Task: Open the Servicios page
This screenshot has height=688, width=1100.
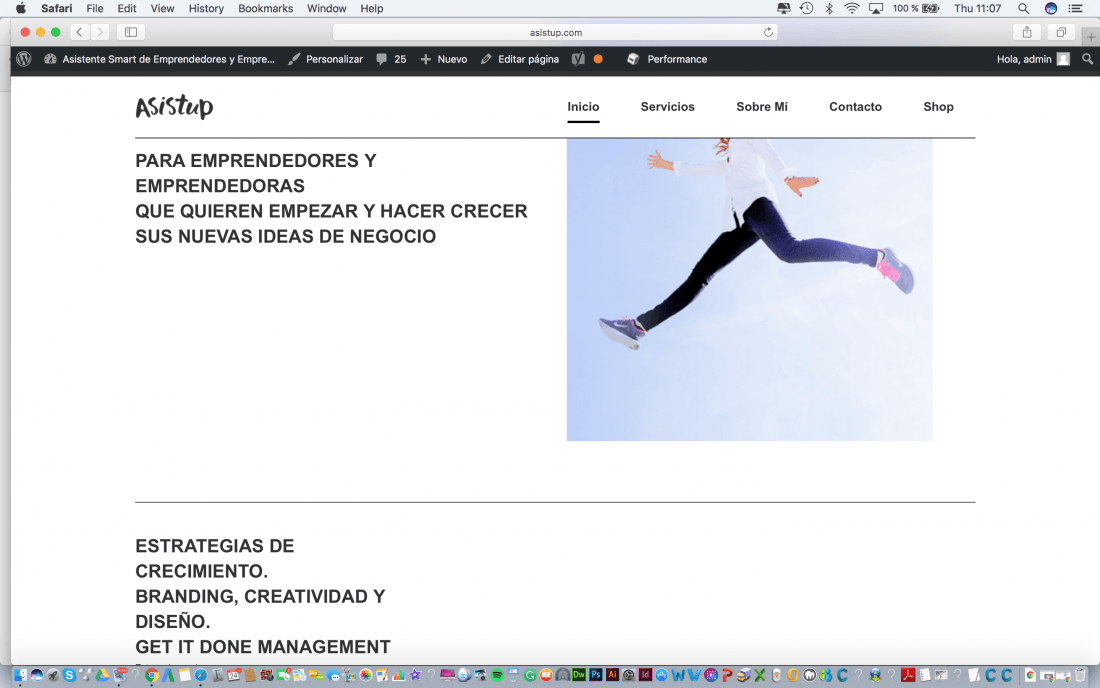Action: [667, 107]
